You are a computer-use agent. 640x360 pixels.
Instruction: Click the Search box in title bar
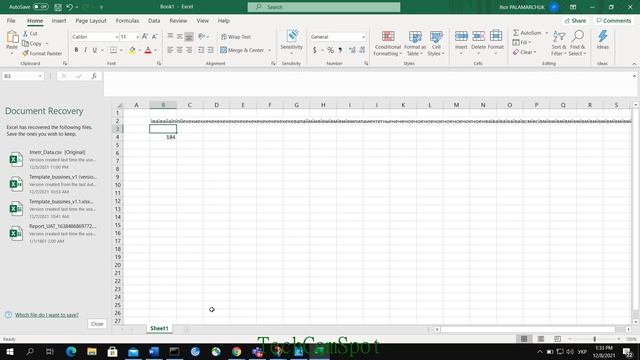click(x=324, y=7)
